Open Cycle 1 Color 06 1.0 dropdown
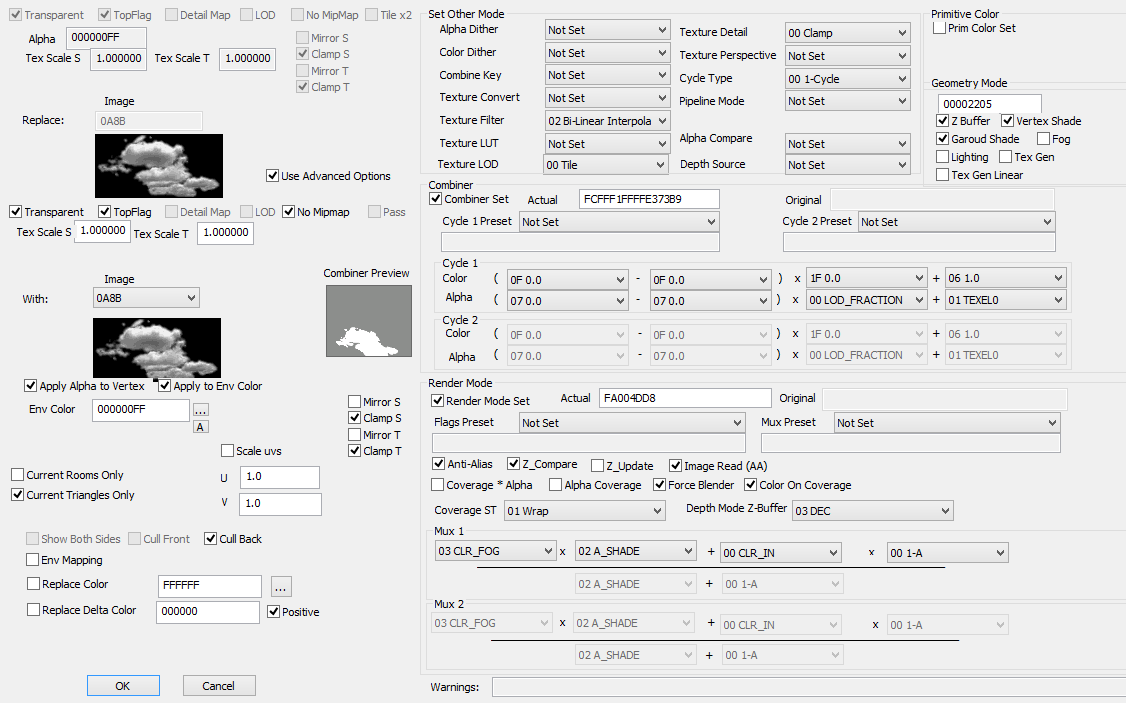Screen dimensions: 1126x703 (1005, 278)
